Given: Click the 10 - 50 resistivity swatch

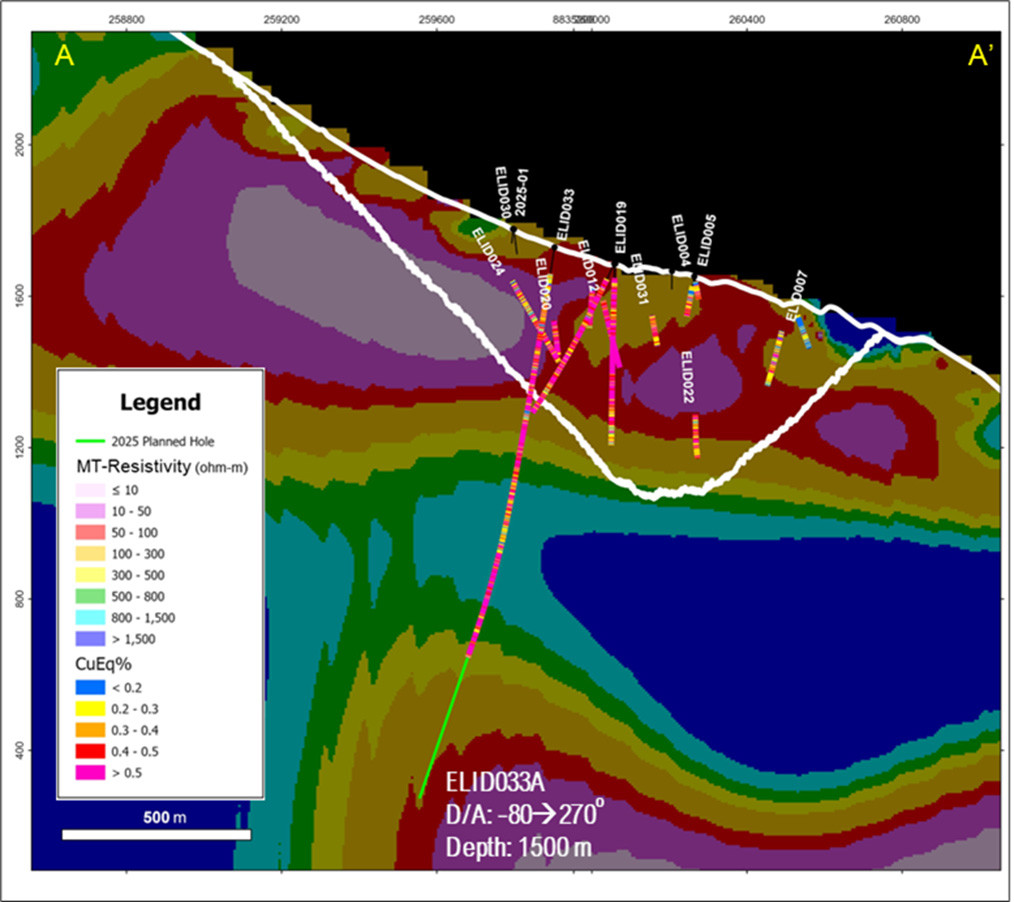Looking at the screenshot, I should [x=91, y=511].
